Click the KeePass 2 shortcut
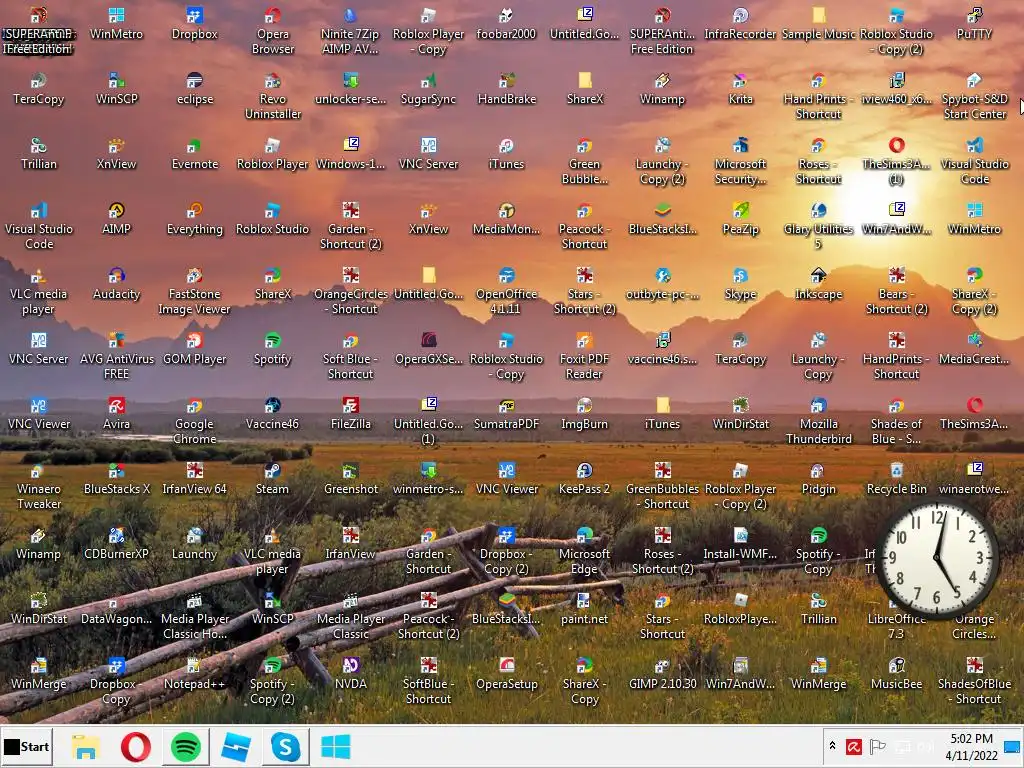 click(x=584, y=479)
